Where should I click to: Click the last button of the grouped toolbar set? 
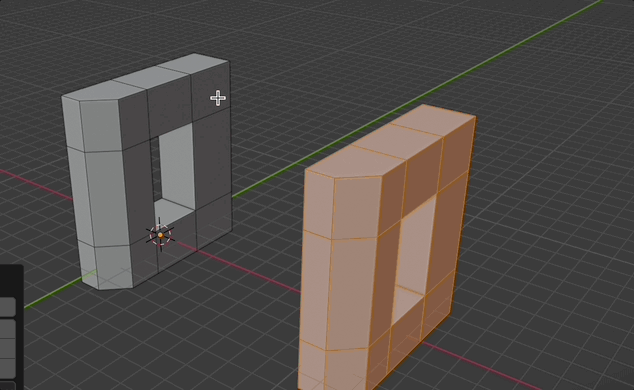point(7,368)
